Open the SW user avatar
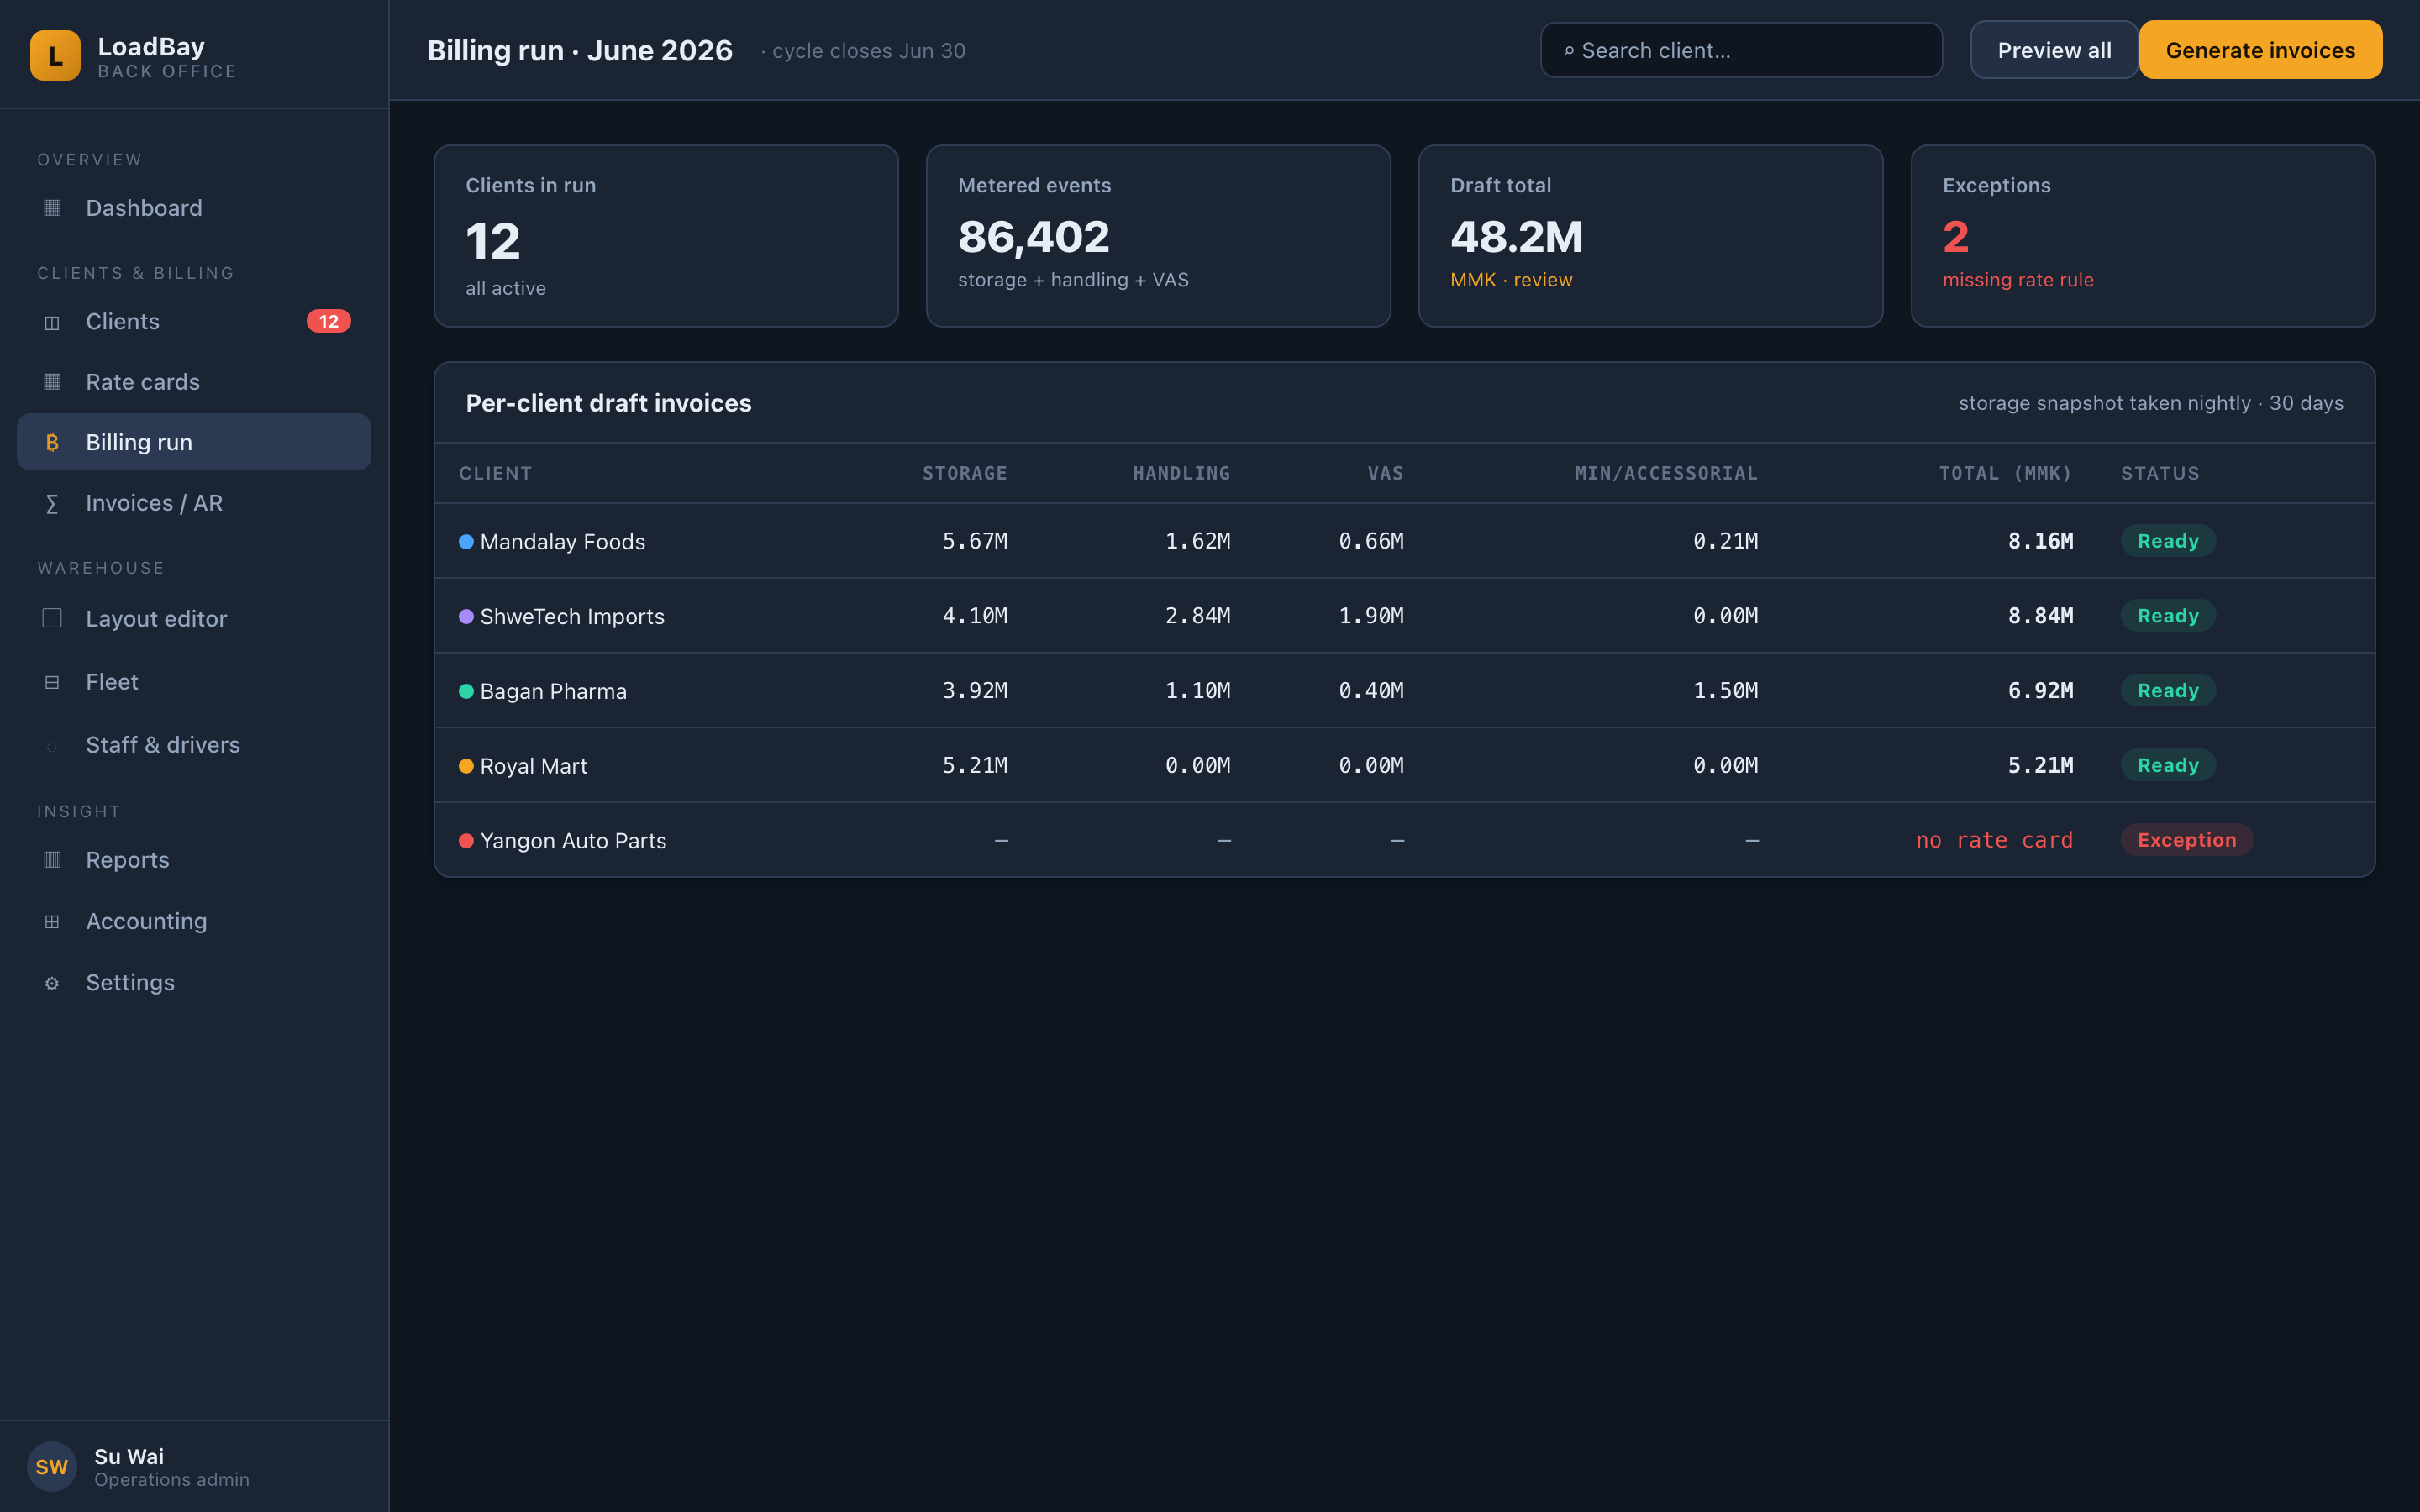 tap(52, 1466)
